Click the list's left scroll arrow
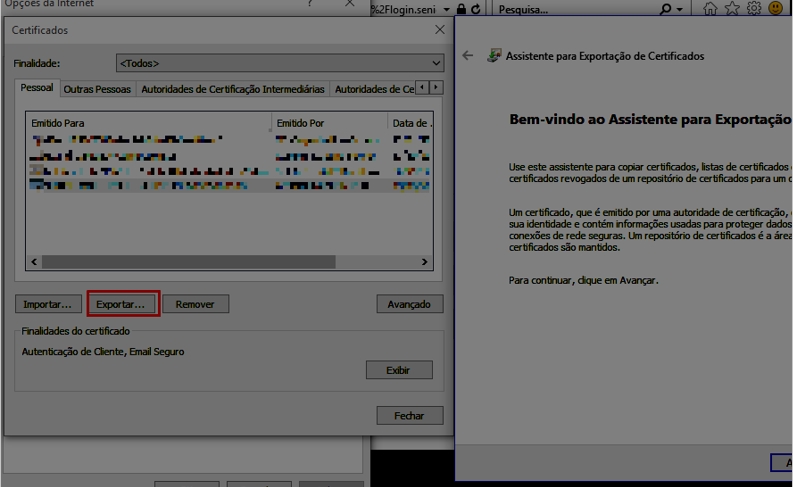 pos(34,261)
